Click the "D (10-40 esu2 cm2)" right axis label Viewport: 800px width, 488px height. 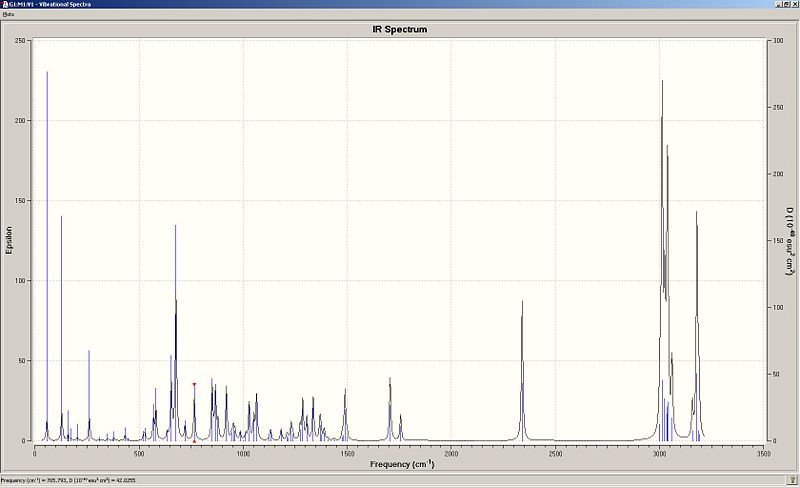790,241
